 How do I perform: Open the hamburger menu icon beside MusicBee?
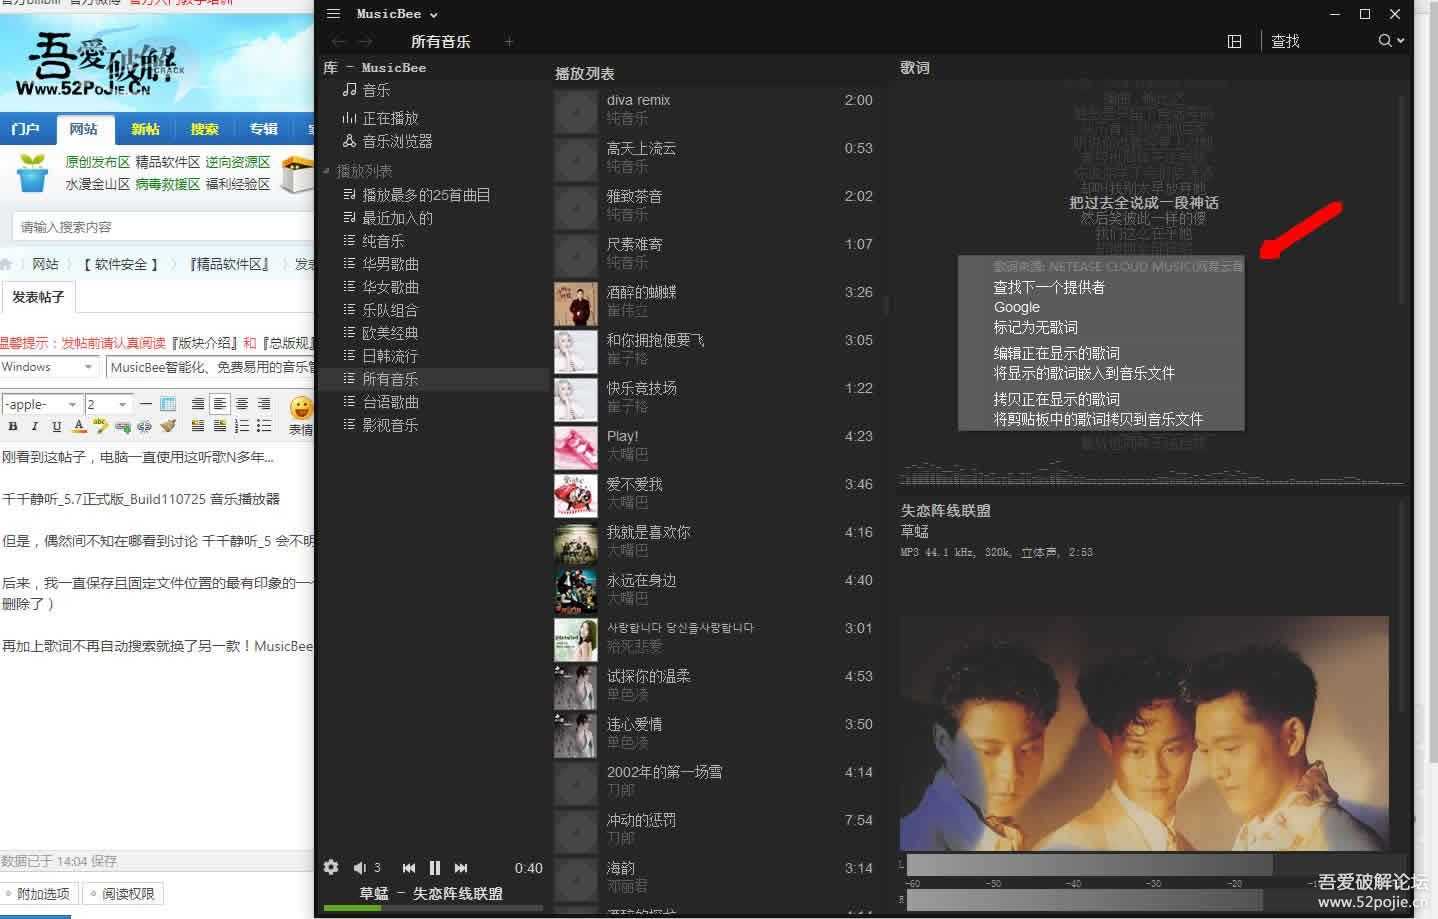332,13
